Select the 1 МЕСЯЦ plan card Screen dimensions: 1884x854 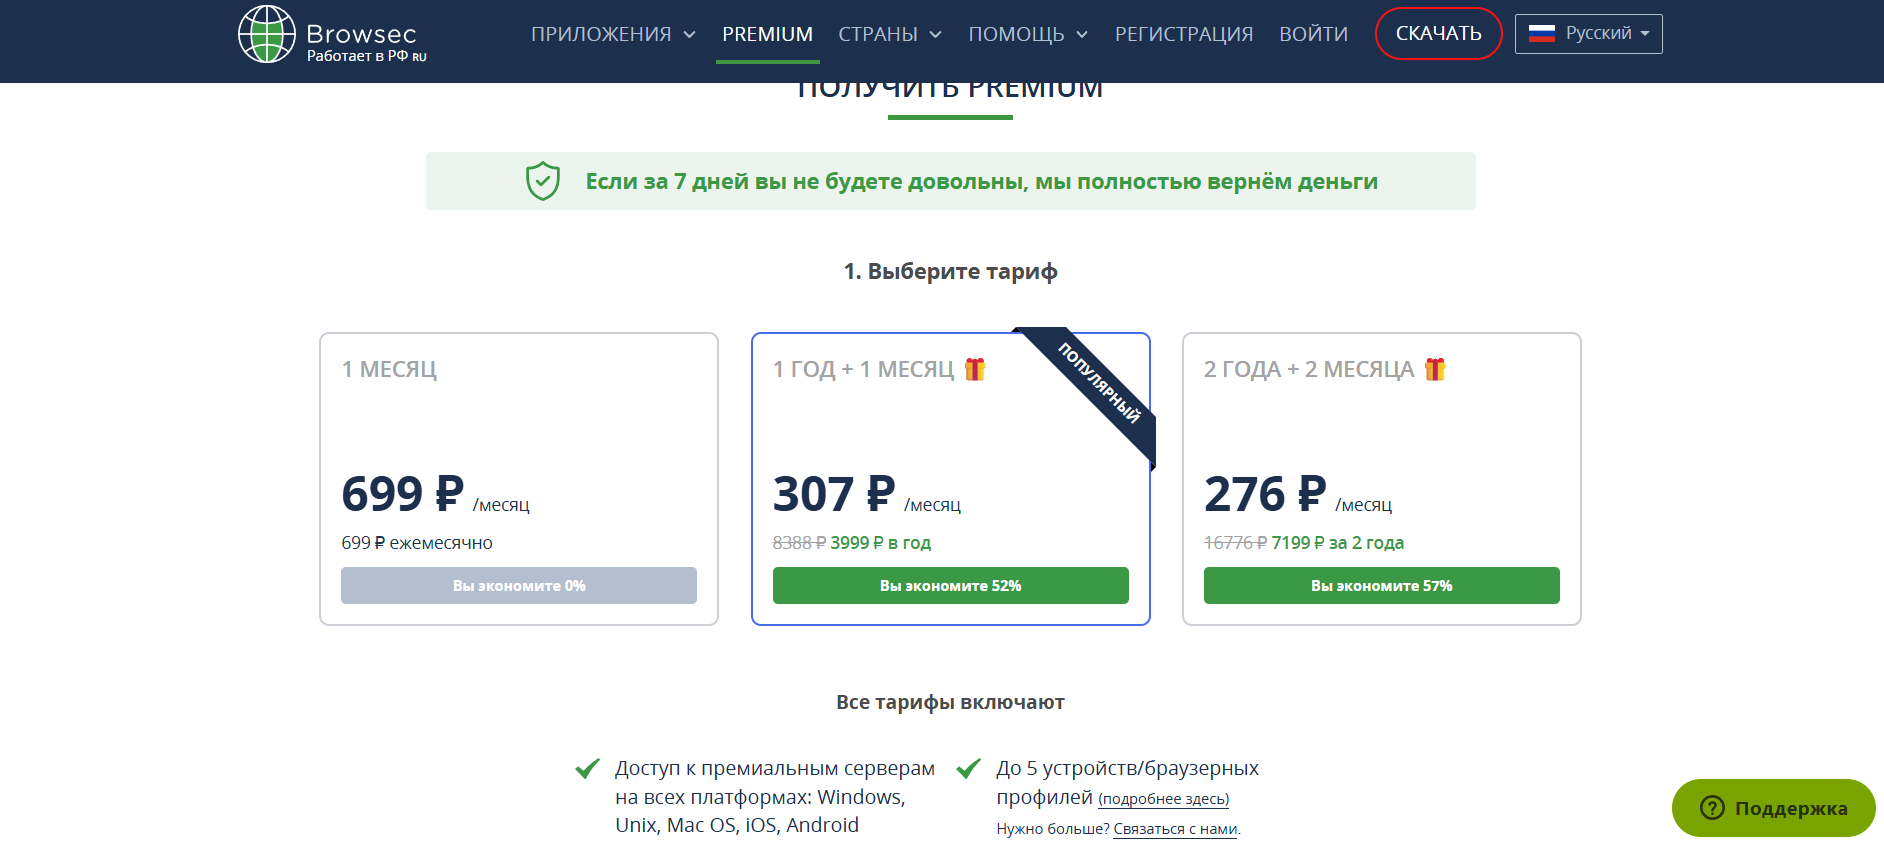(518, 480)
